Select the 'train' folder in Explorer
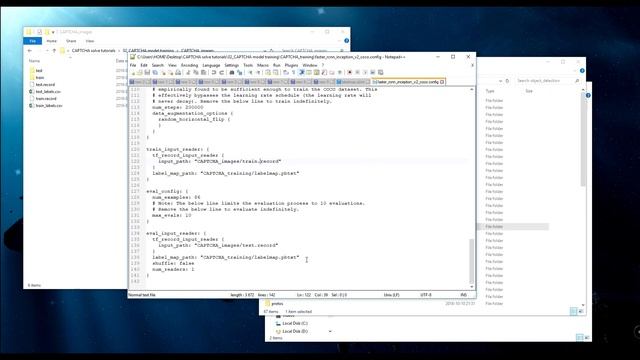 point(40,78)
